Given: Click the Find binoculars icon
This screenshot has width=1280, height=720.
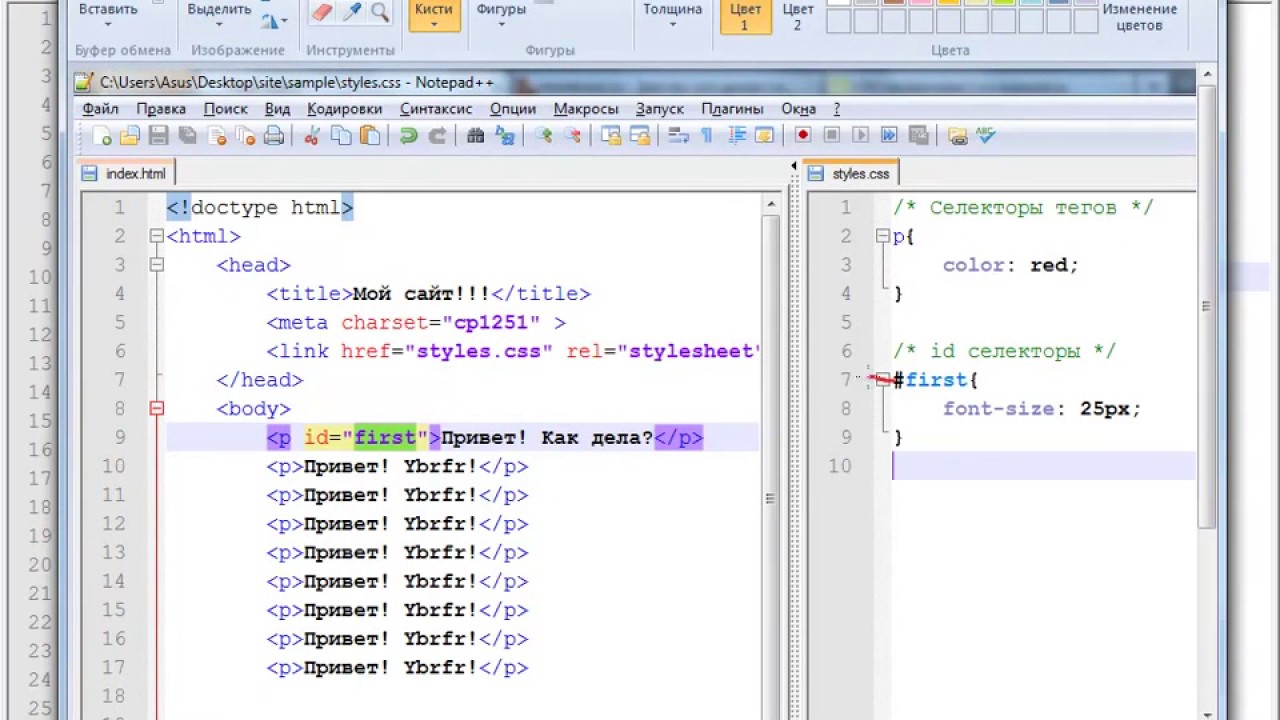Looking at the screenshot, I should 475,136.
